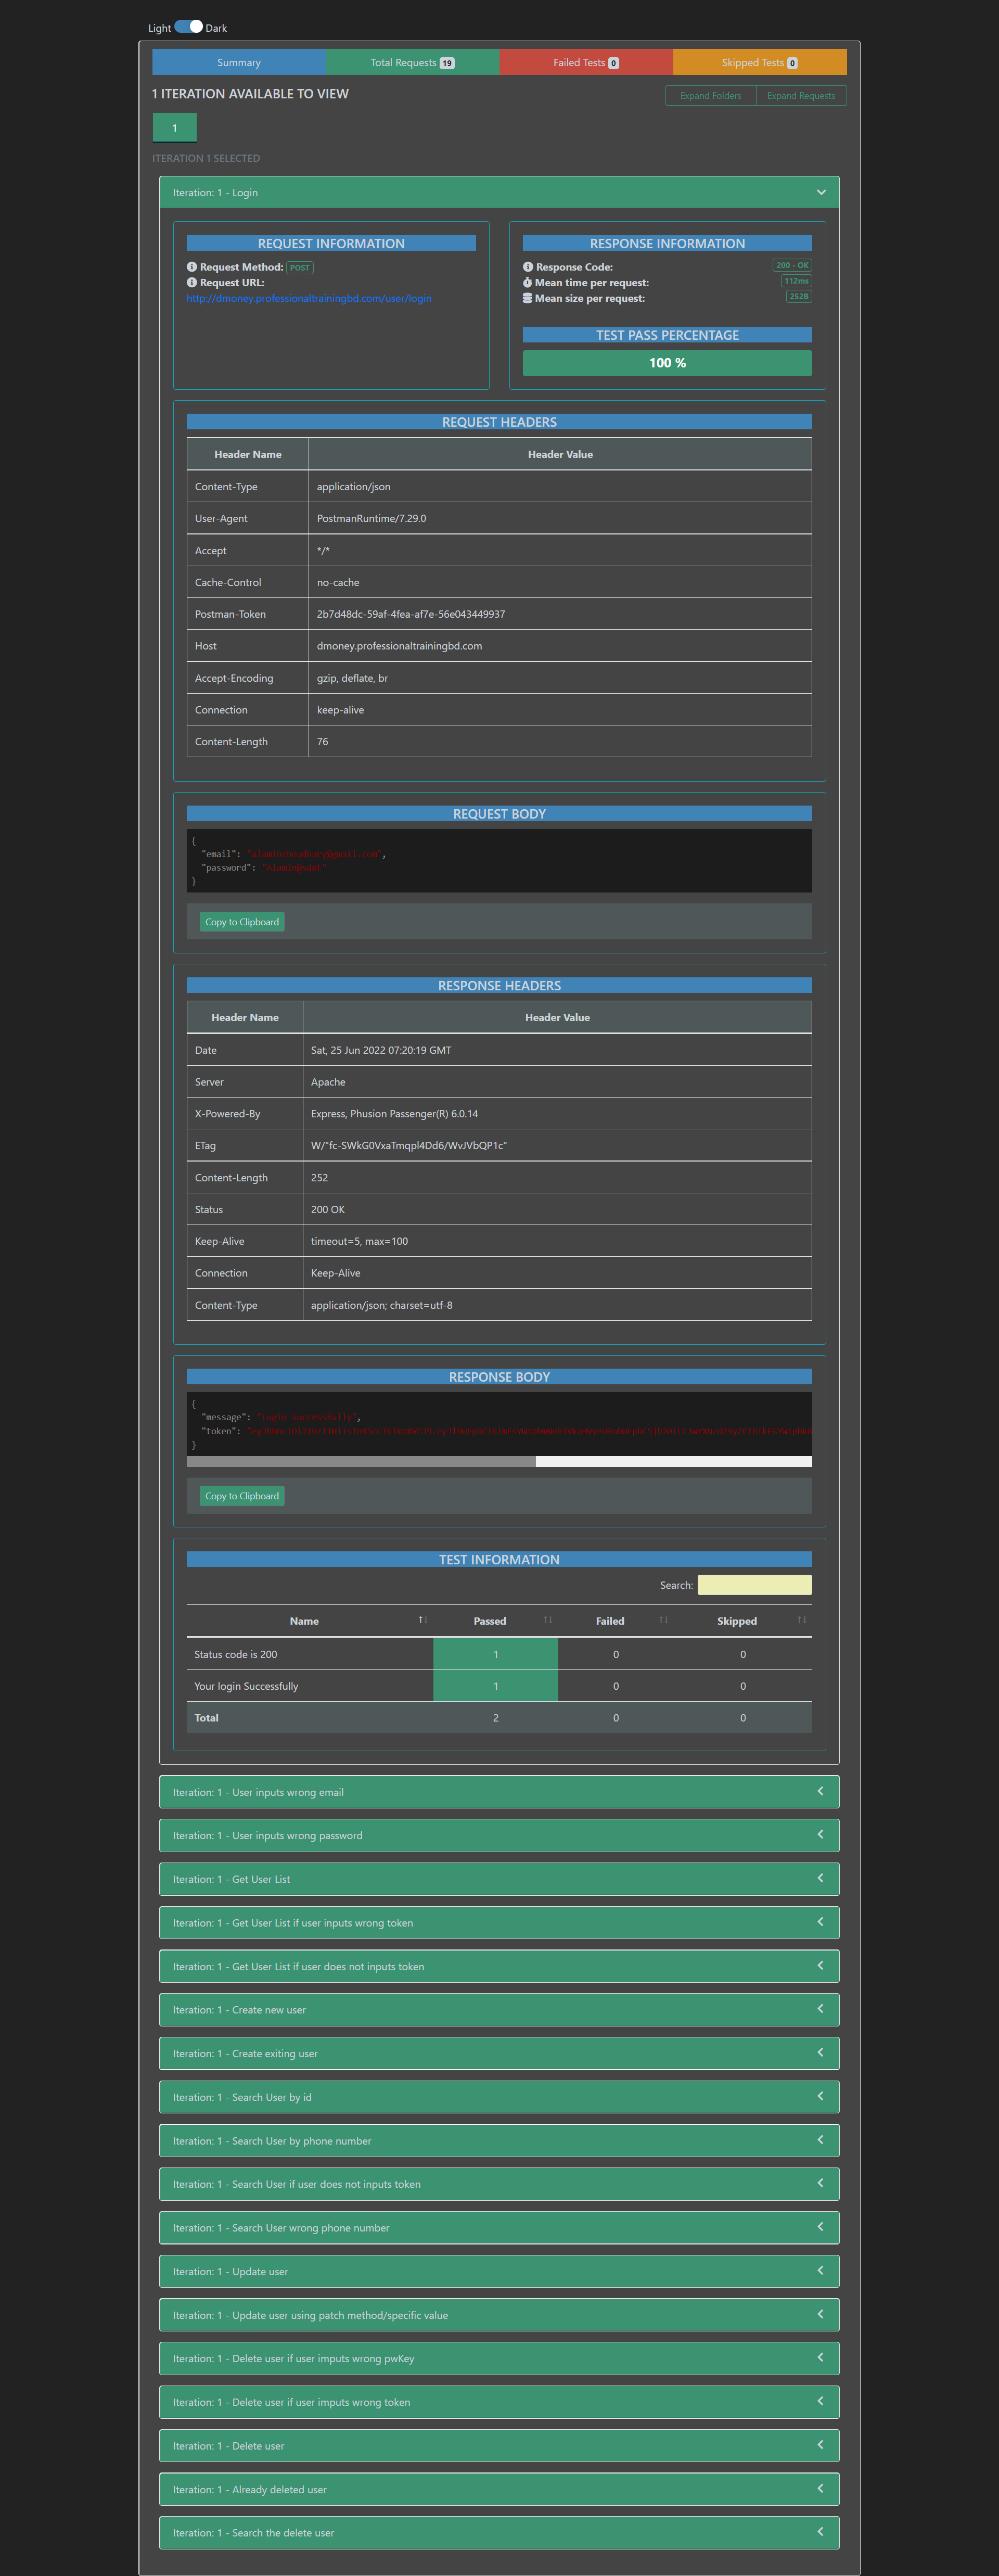Click the Expand Folders button
The image size is (999, 2576).
pos(710,95)
